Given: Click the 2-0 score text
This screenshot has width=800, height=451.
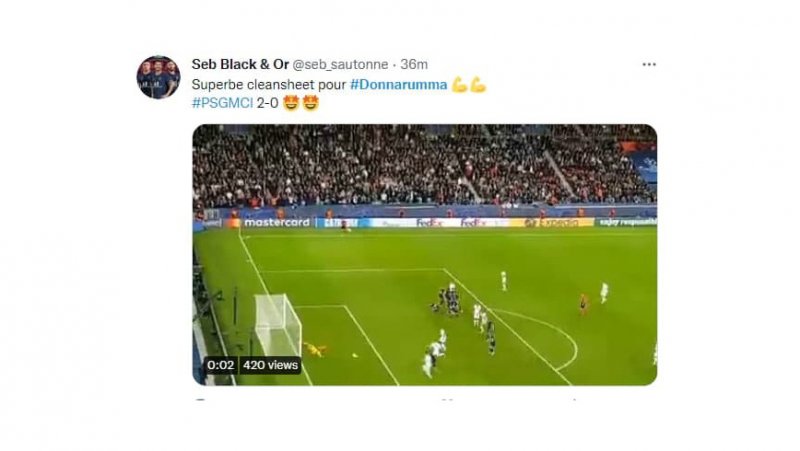Looking at the screenshot, I should coord(267,103).
